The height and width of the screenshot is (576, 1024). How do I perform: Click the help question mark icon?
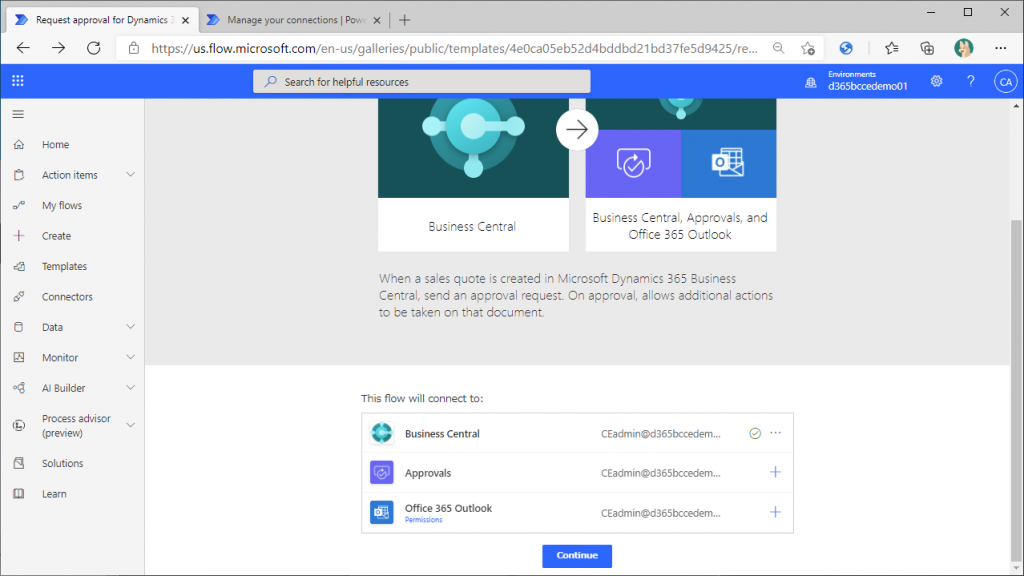(x=970, y=81)
